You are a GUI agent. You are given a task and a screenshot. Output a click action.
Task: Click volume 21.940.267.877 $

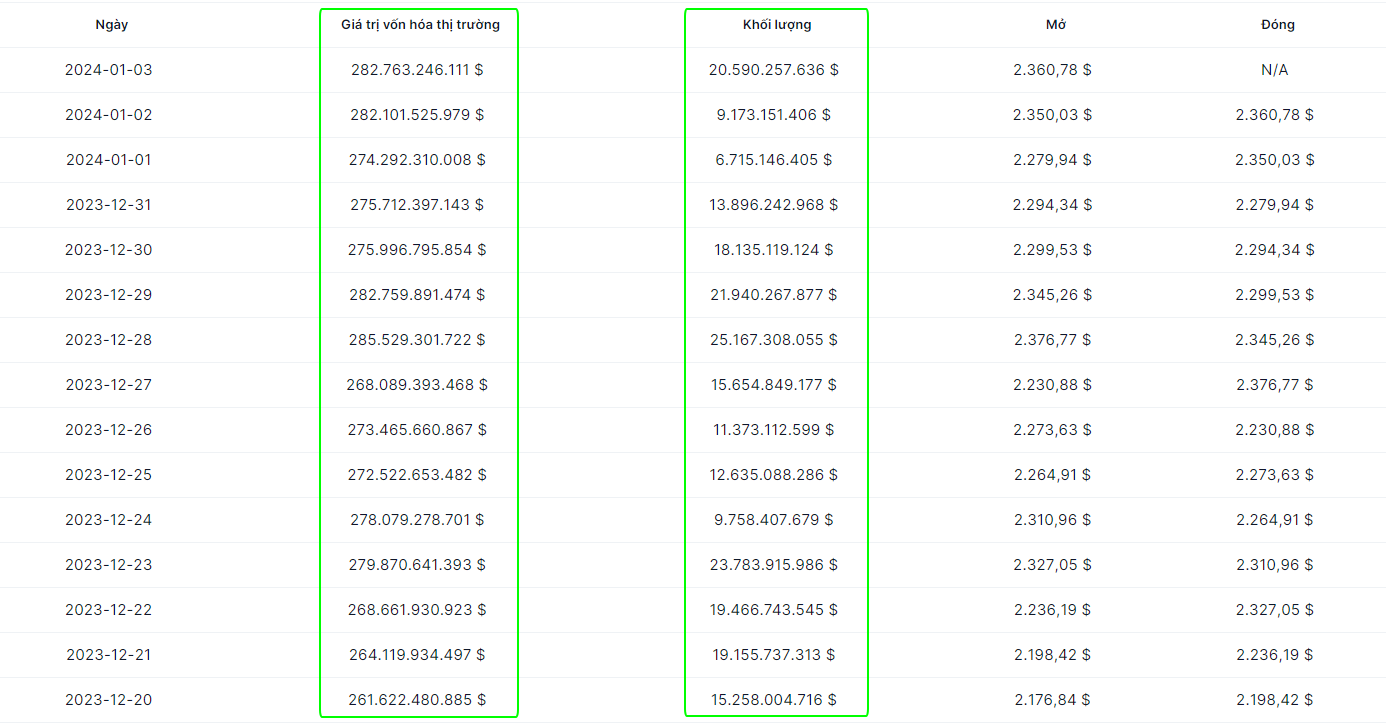click(x=774, y=295)
